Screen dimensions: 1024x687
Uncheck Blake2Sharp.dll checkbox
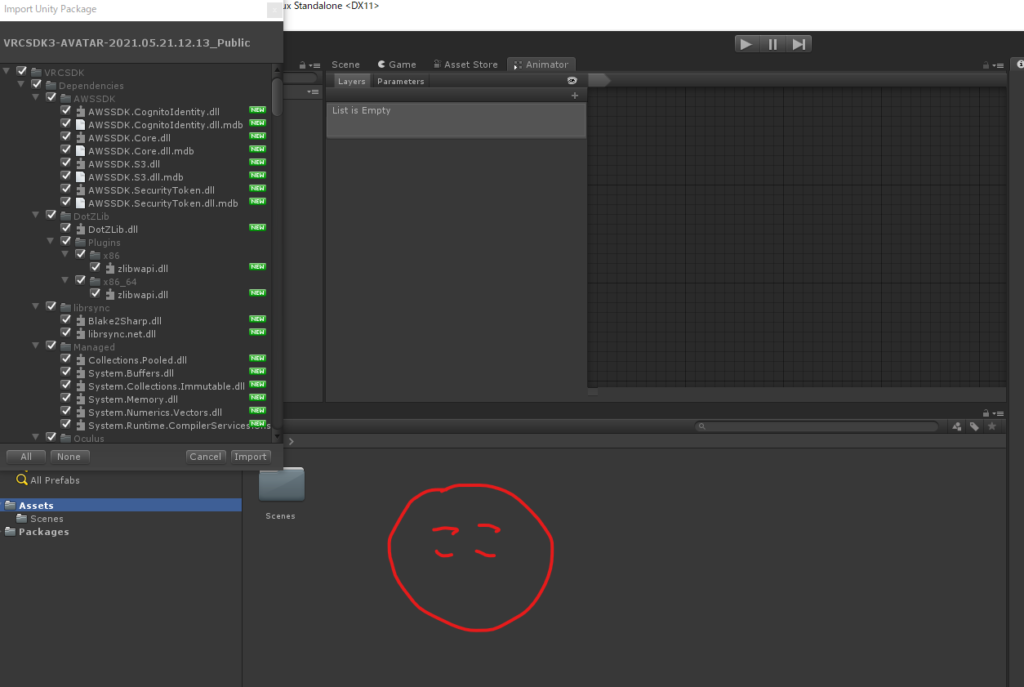tap(66, 319)
